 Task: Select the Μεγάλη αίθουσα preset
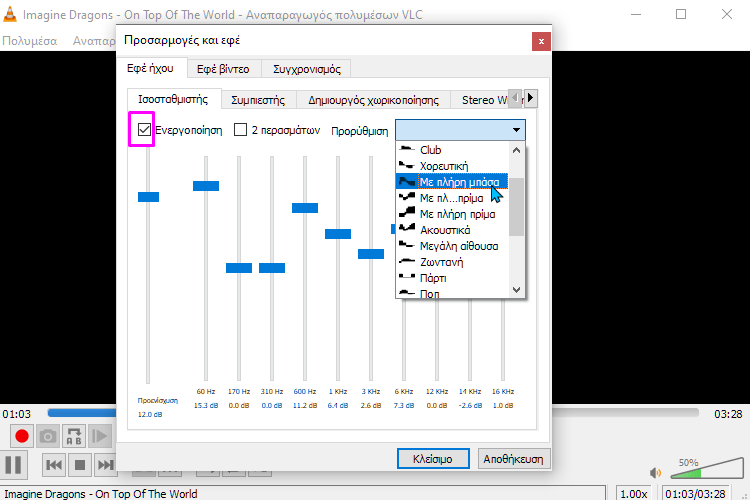(x=452, y=246)
